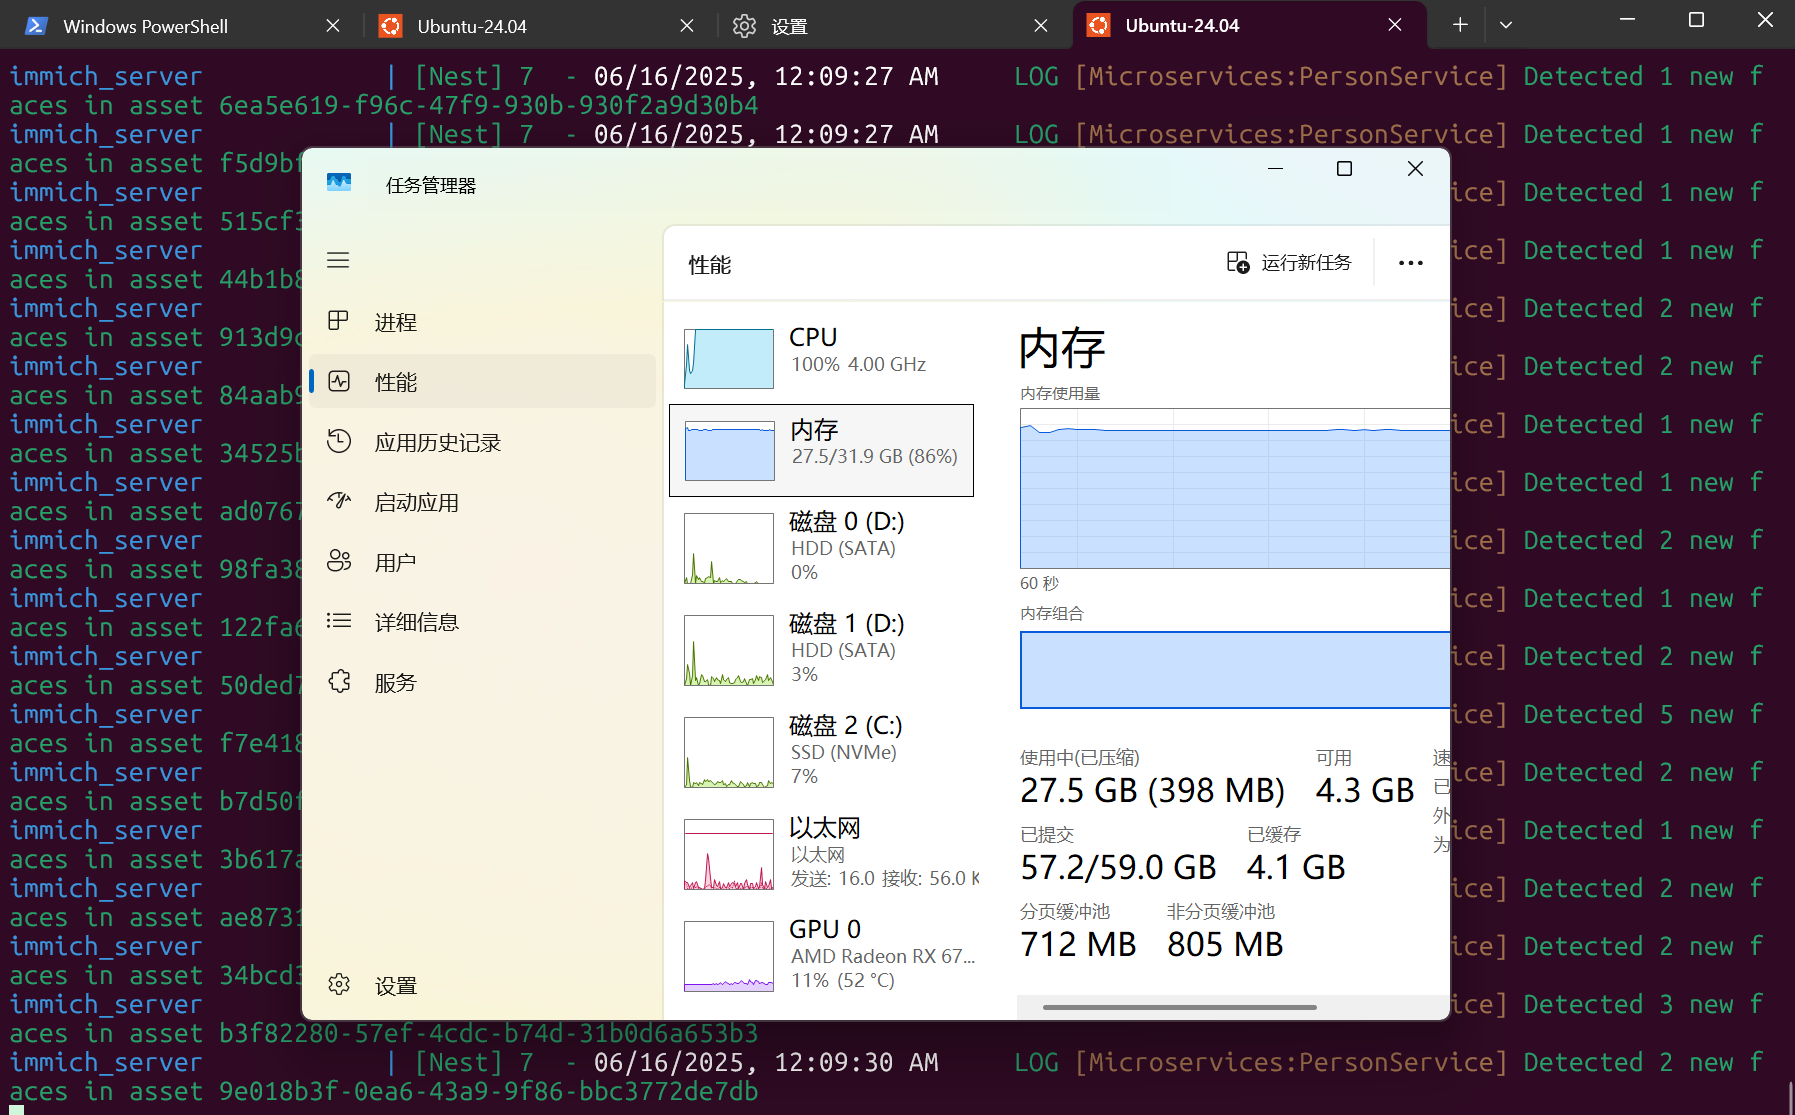Click the history clock icon beside 应用历史记录

[339, 440]
